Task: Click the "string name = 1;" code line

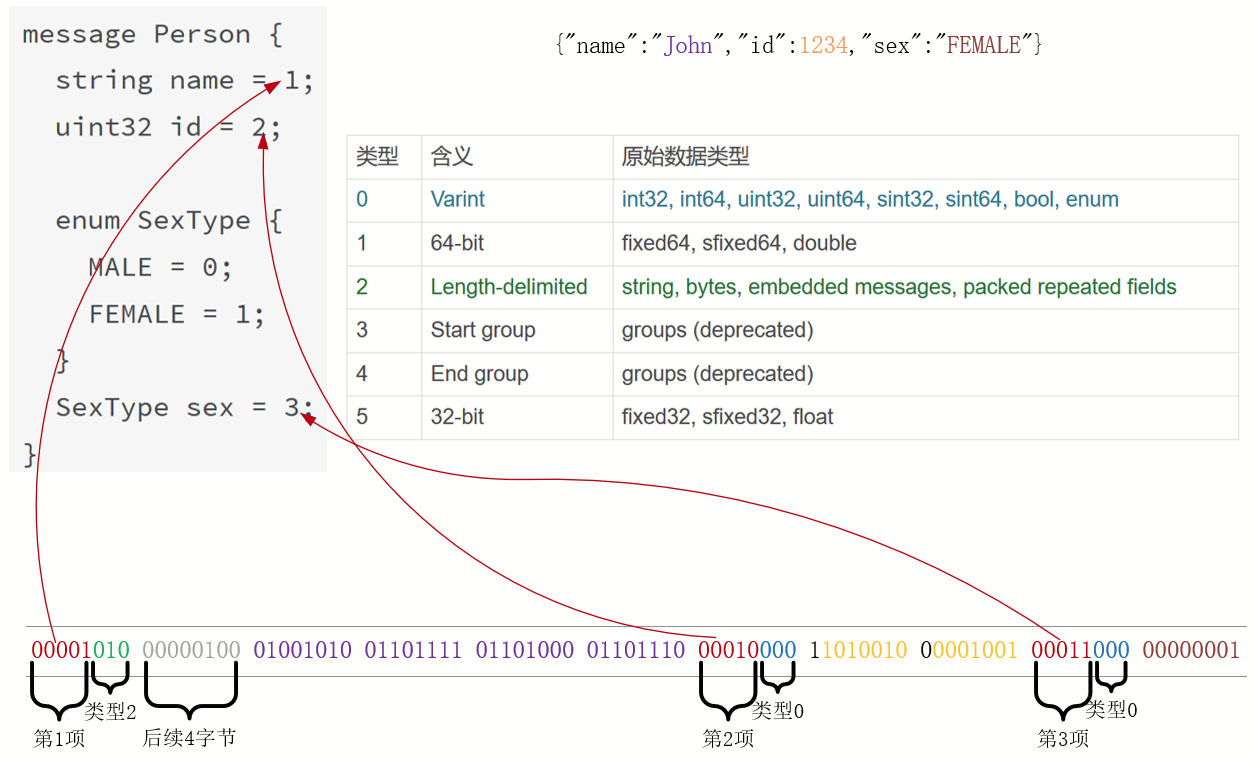Action: pyautogui.click(x=184, y=81)
